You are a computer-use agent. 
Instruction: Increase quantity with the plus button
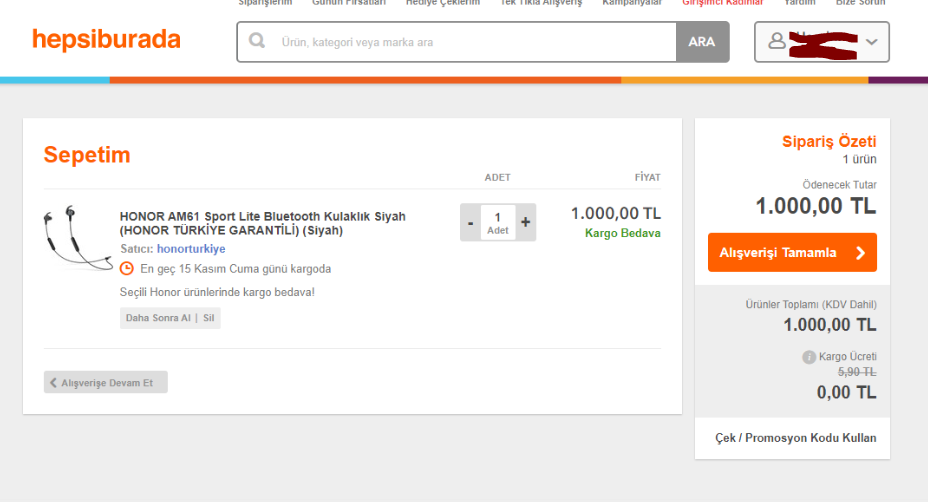point(526,223)
